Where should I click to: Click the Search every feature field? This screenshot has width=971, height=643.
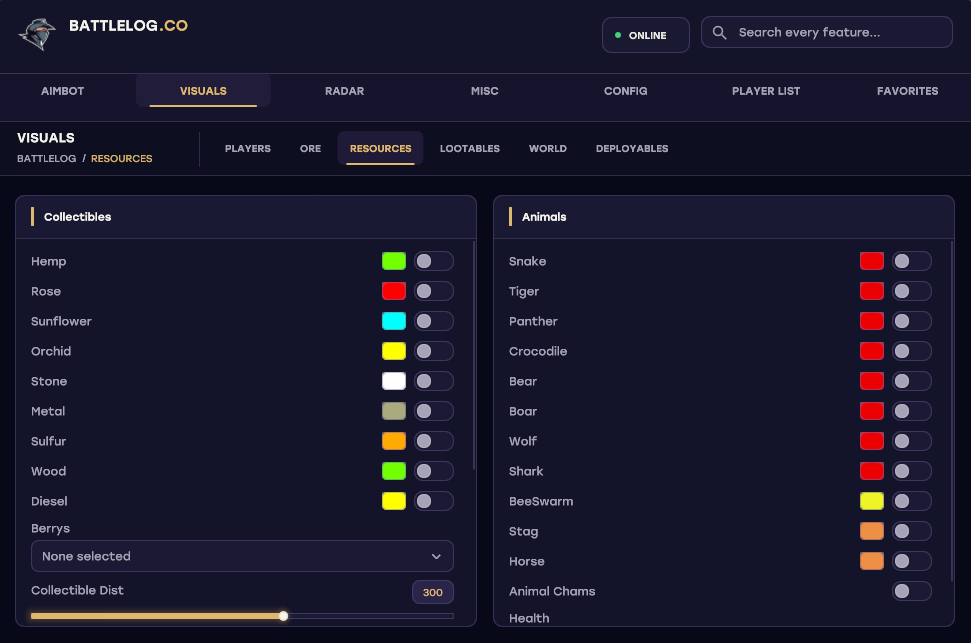click(x=827, y=32)
